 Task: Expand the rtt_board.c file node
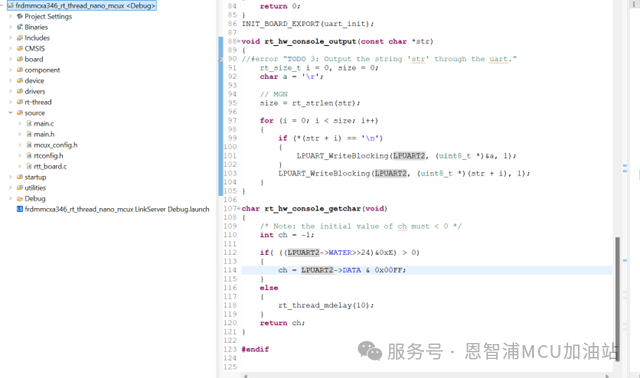(20, 166)
